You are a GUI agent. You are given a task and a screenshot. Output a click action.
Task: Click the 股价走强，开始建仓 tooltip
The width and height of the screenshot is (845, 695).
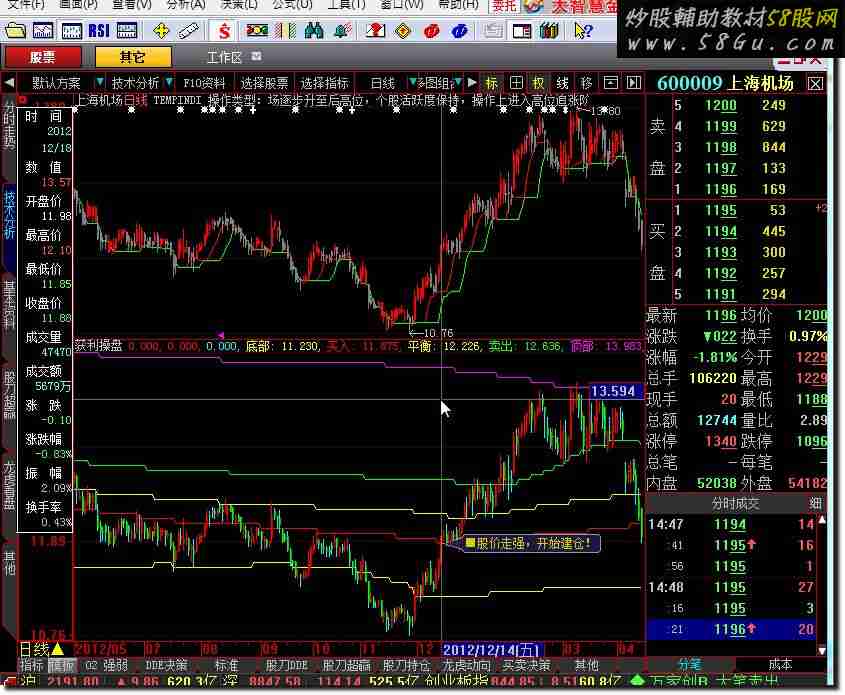[x=531, y=543]
